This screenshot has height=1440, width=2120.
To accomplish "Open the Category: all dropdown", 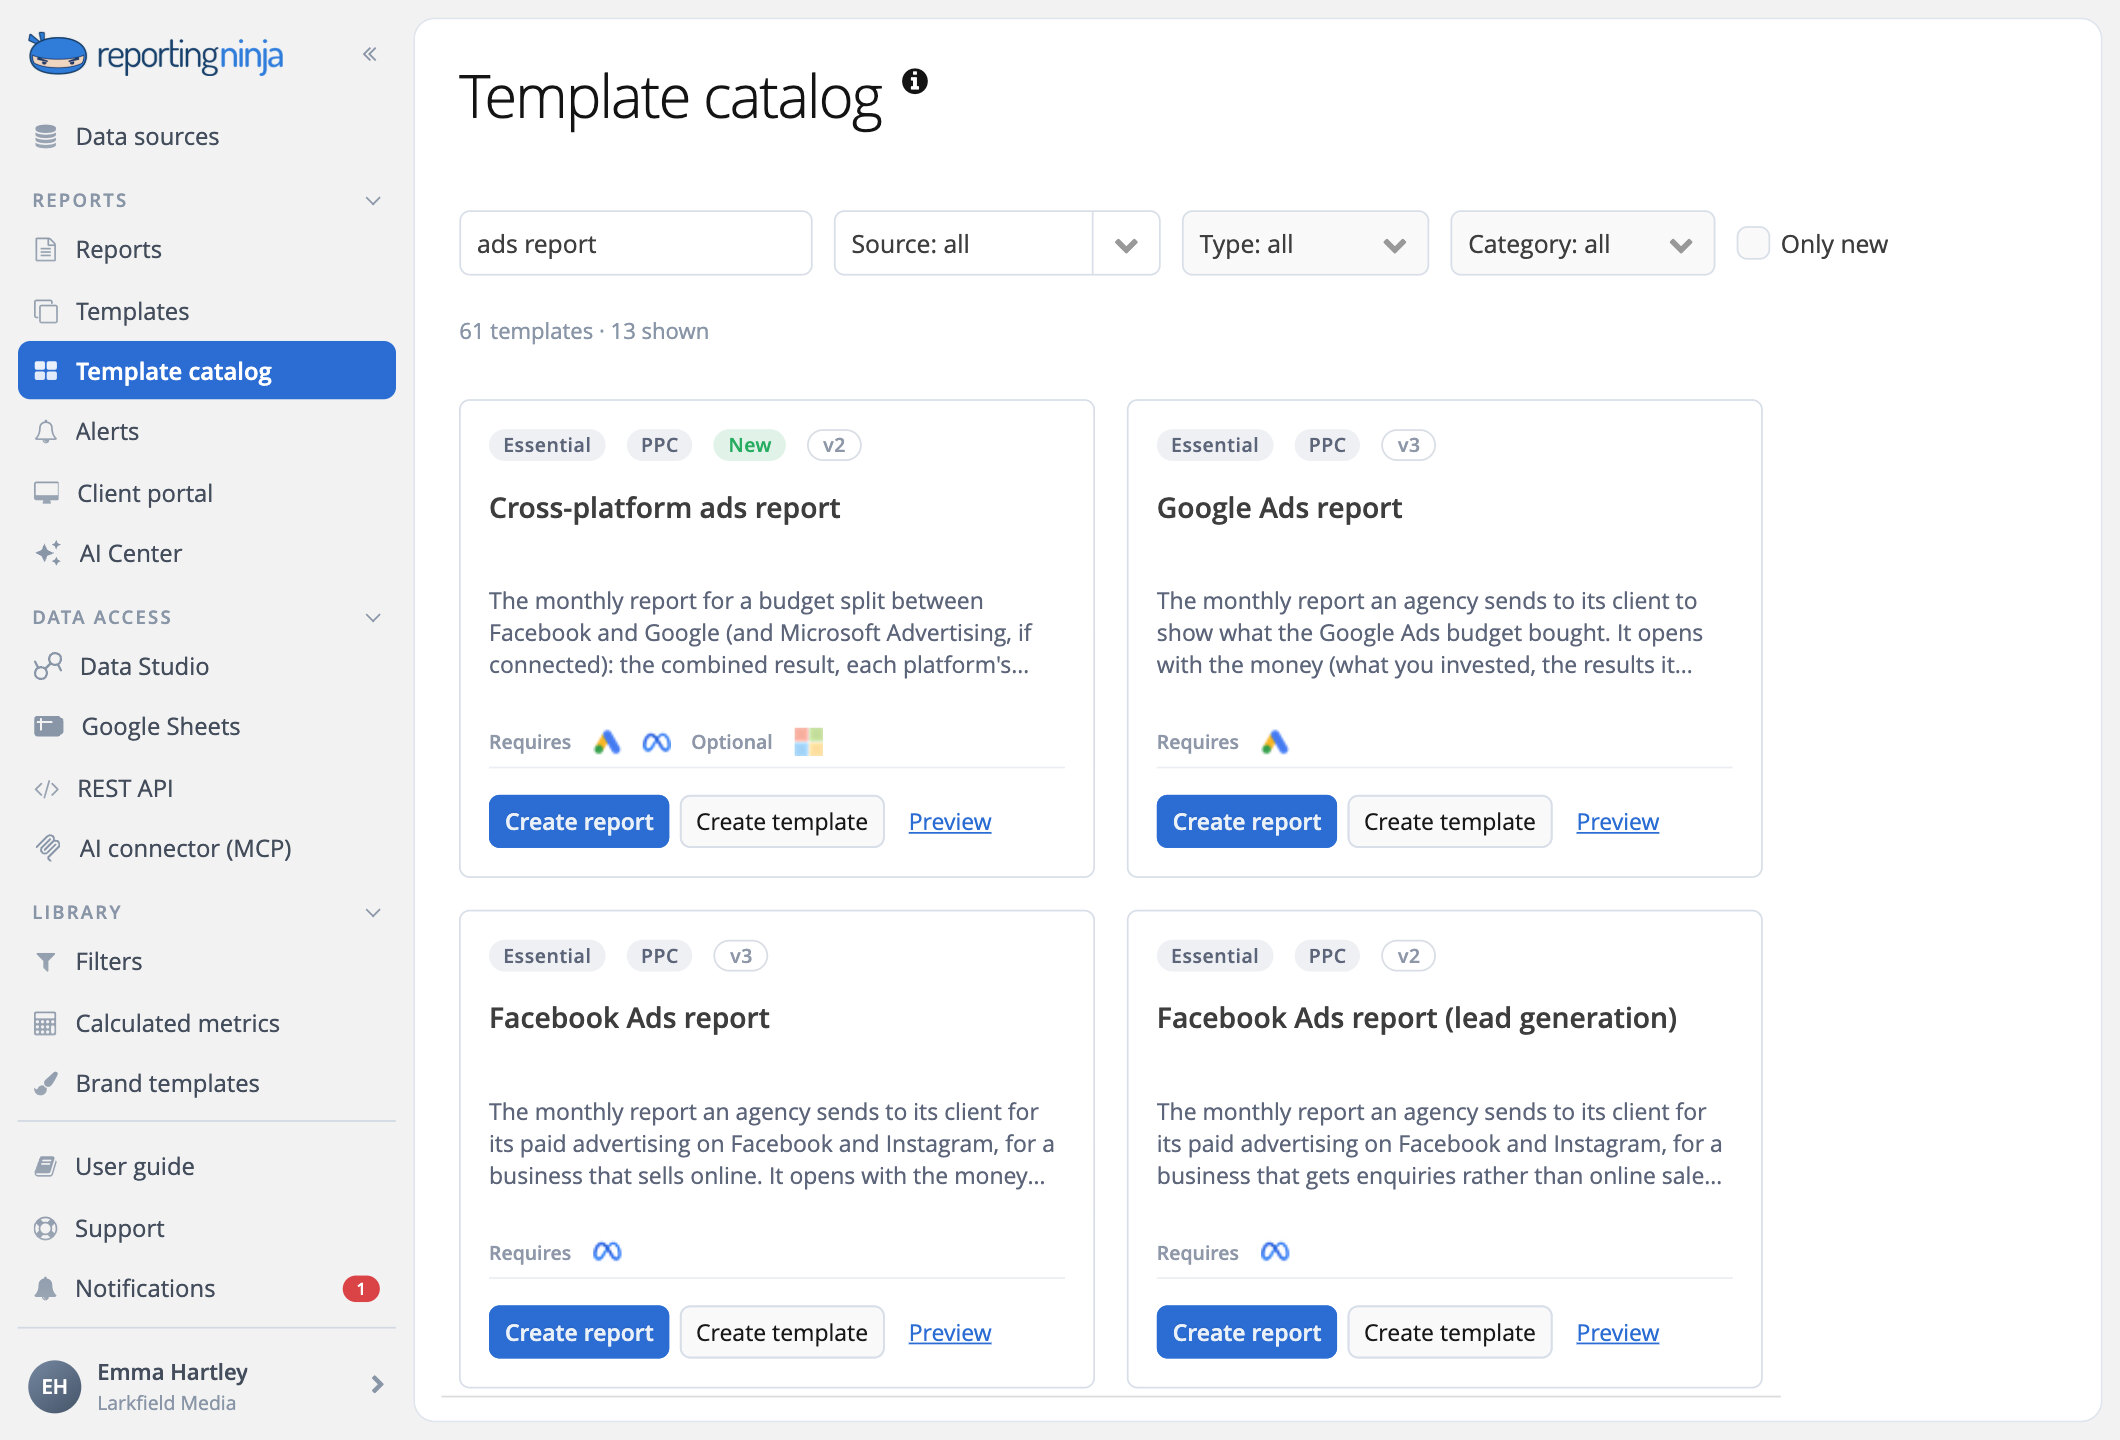I will [1582, 243].
